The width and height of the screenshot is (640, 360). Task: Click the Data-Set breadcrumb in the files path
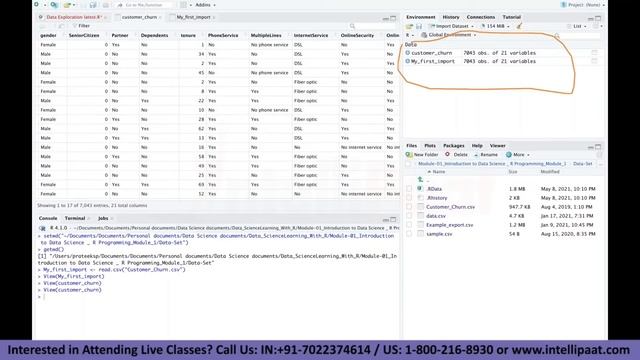tap(582, 164)
